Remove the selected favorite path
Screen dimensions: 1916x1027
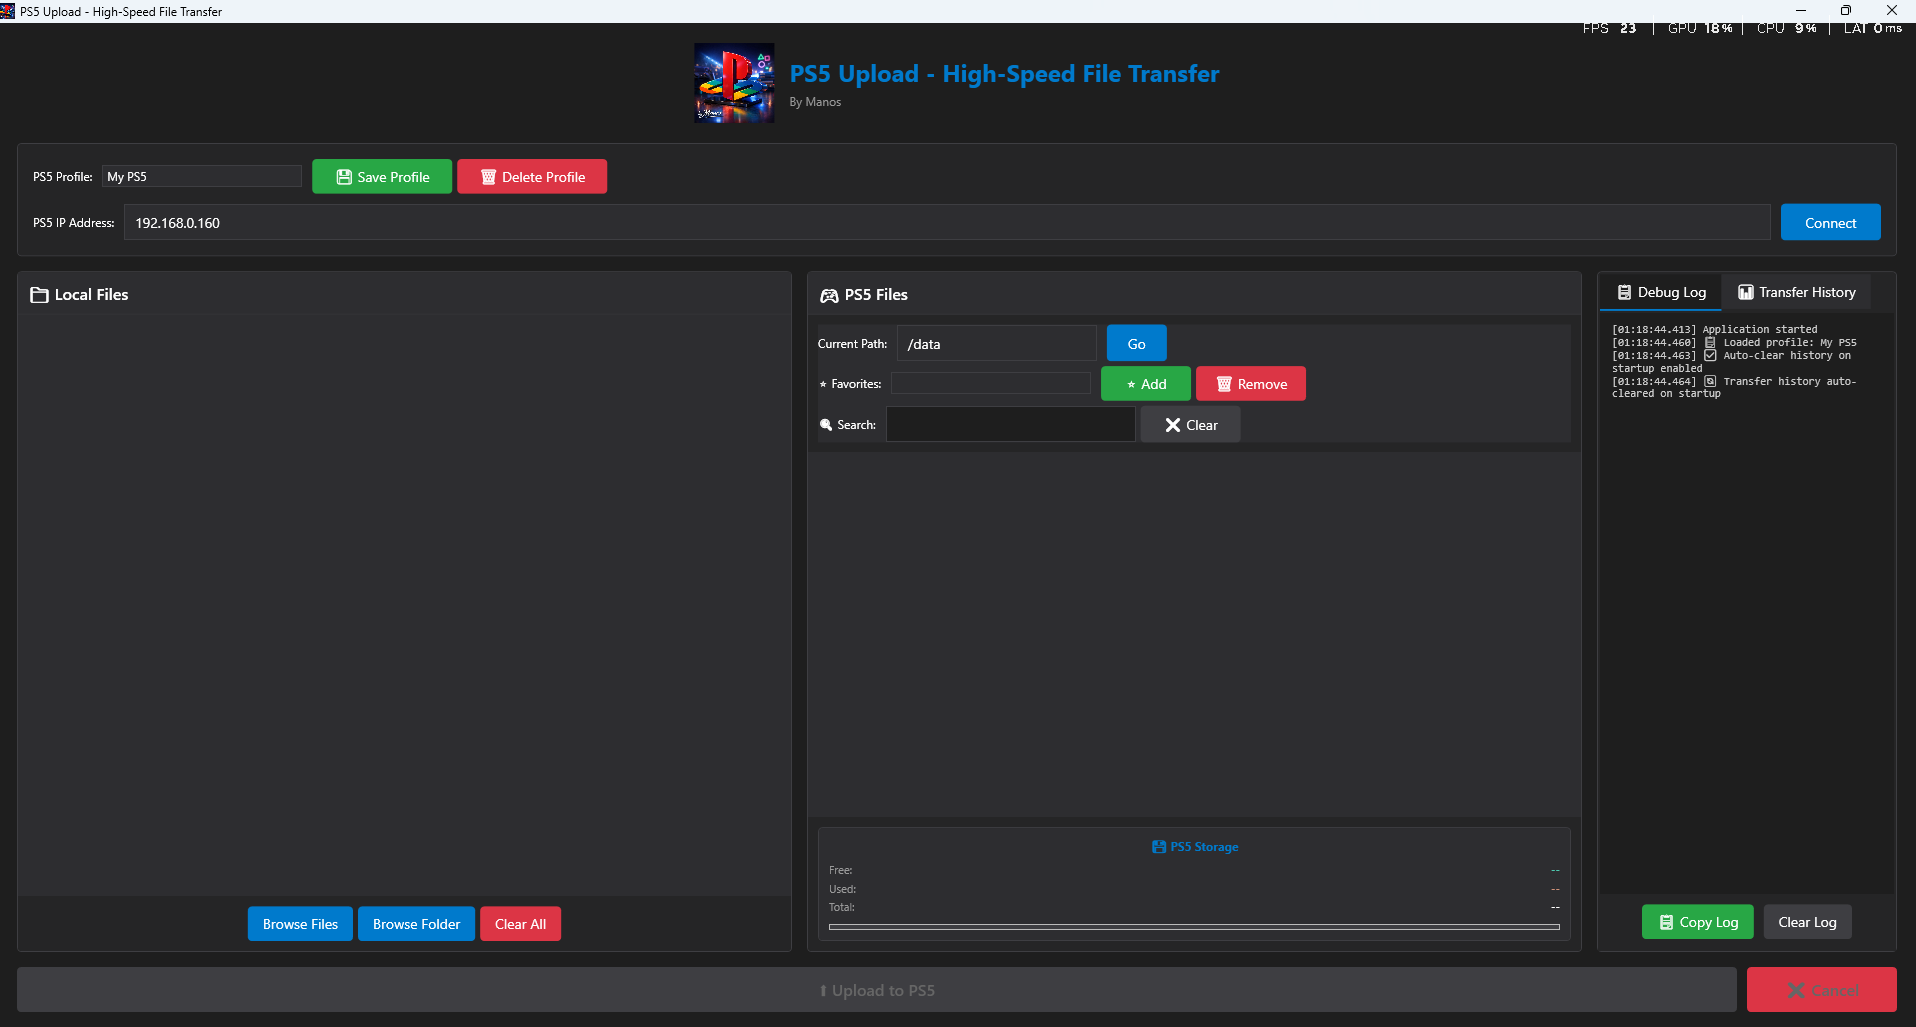click(x=1250, y=384)
